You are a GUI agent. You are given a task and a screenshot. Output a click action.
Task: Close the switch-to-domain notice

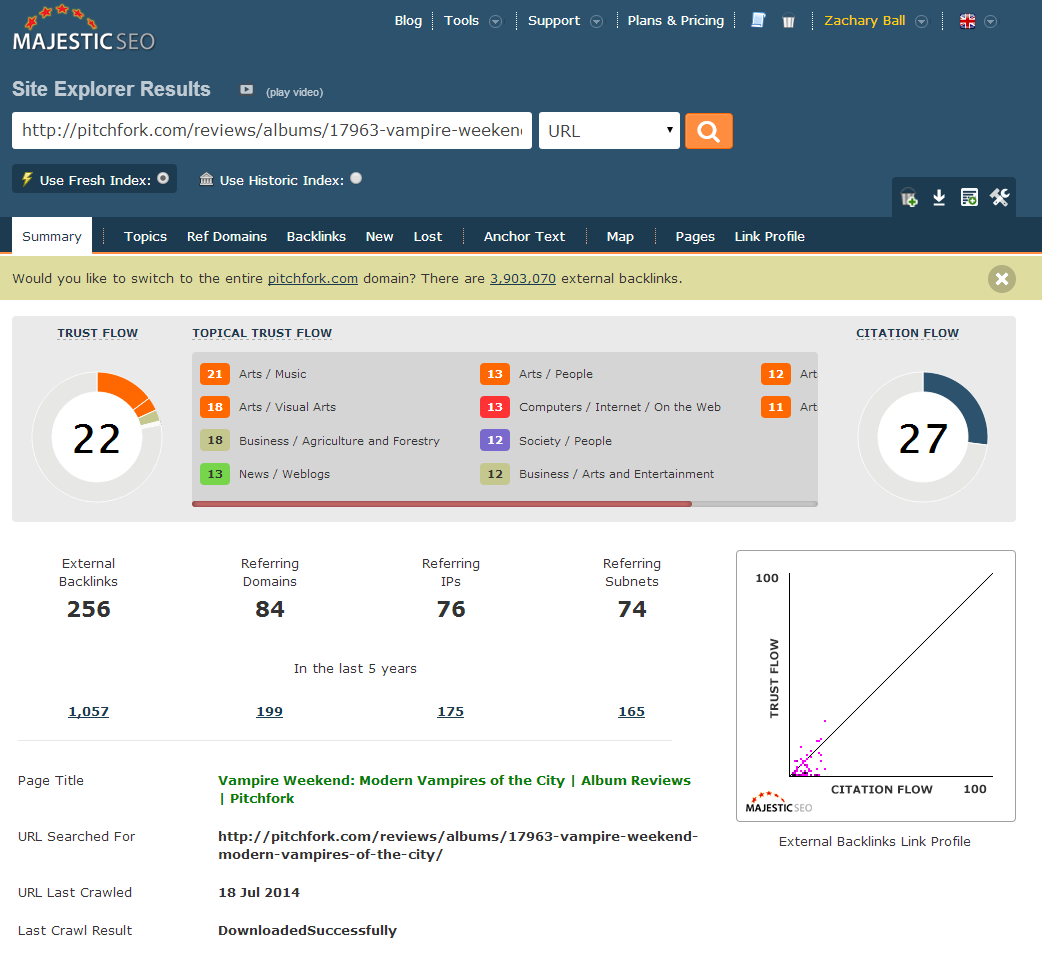click(1001, 278)
